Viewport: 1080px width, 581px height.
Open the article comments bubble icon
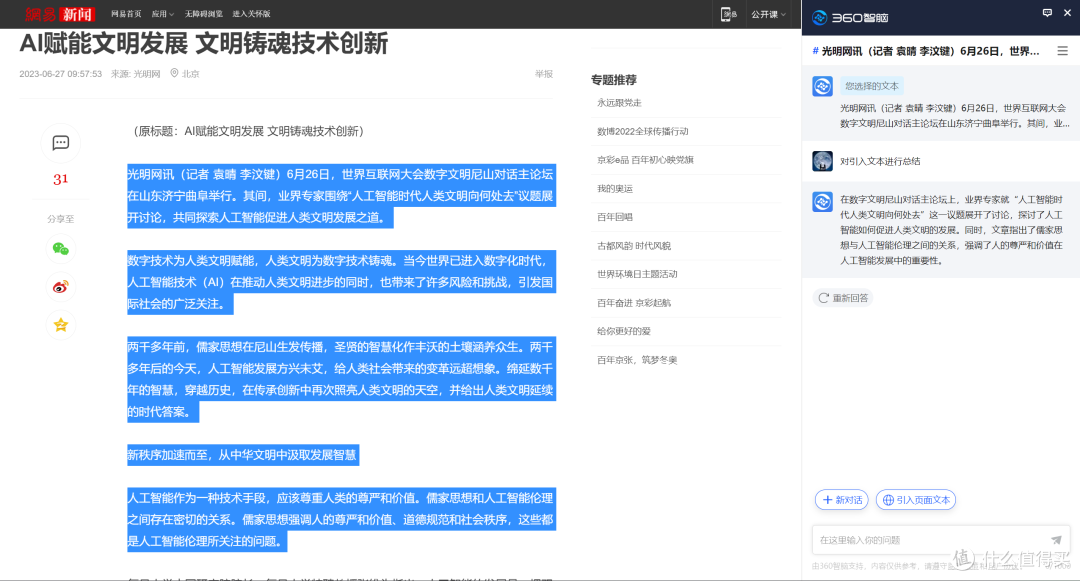coord(61,142)
